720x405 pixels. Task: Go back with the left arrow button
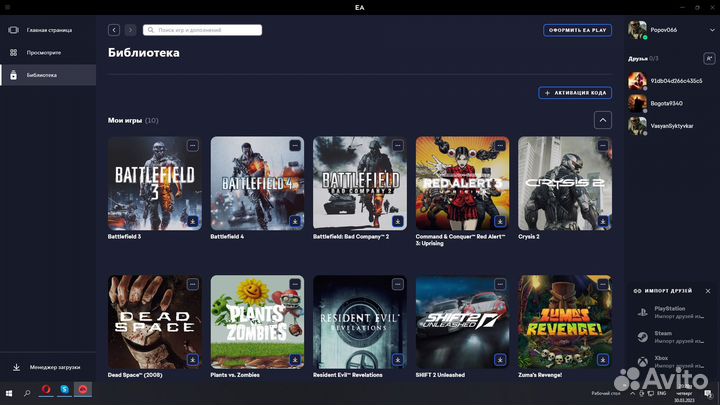114,30
